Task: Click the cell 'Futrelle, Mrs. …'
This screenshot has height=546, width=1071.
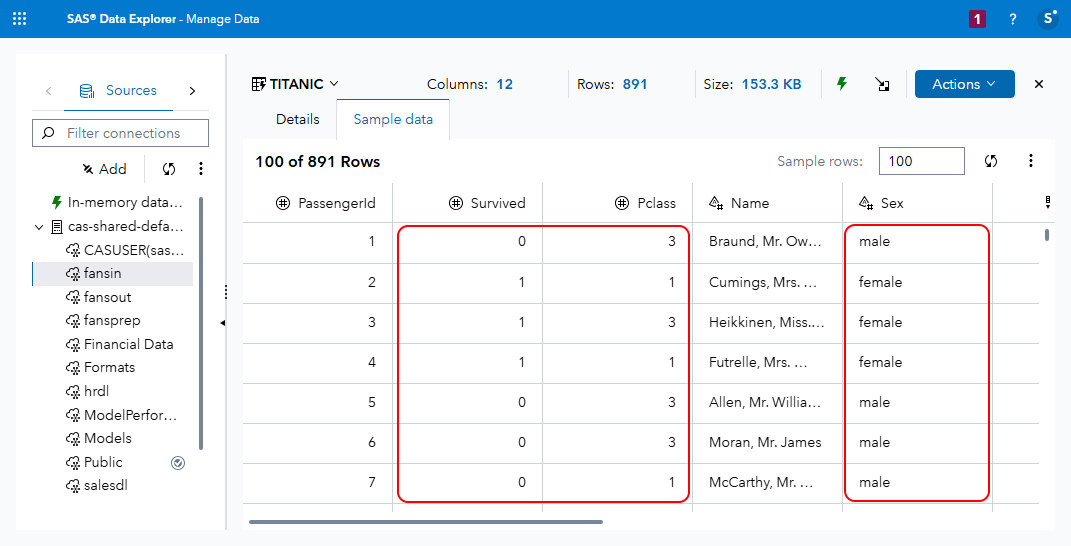Action: (768, 362)
